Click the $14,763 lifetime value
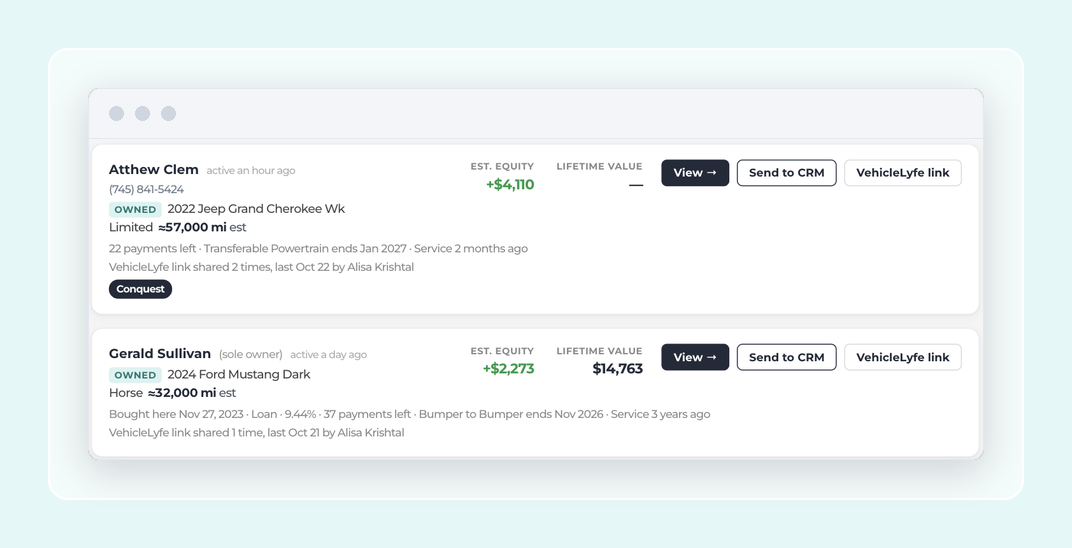1072x548 pixels. click(x=617, y=369)
